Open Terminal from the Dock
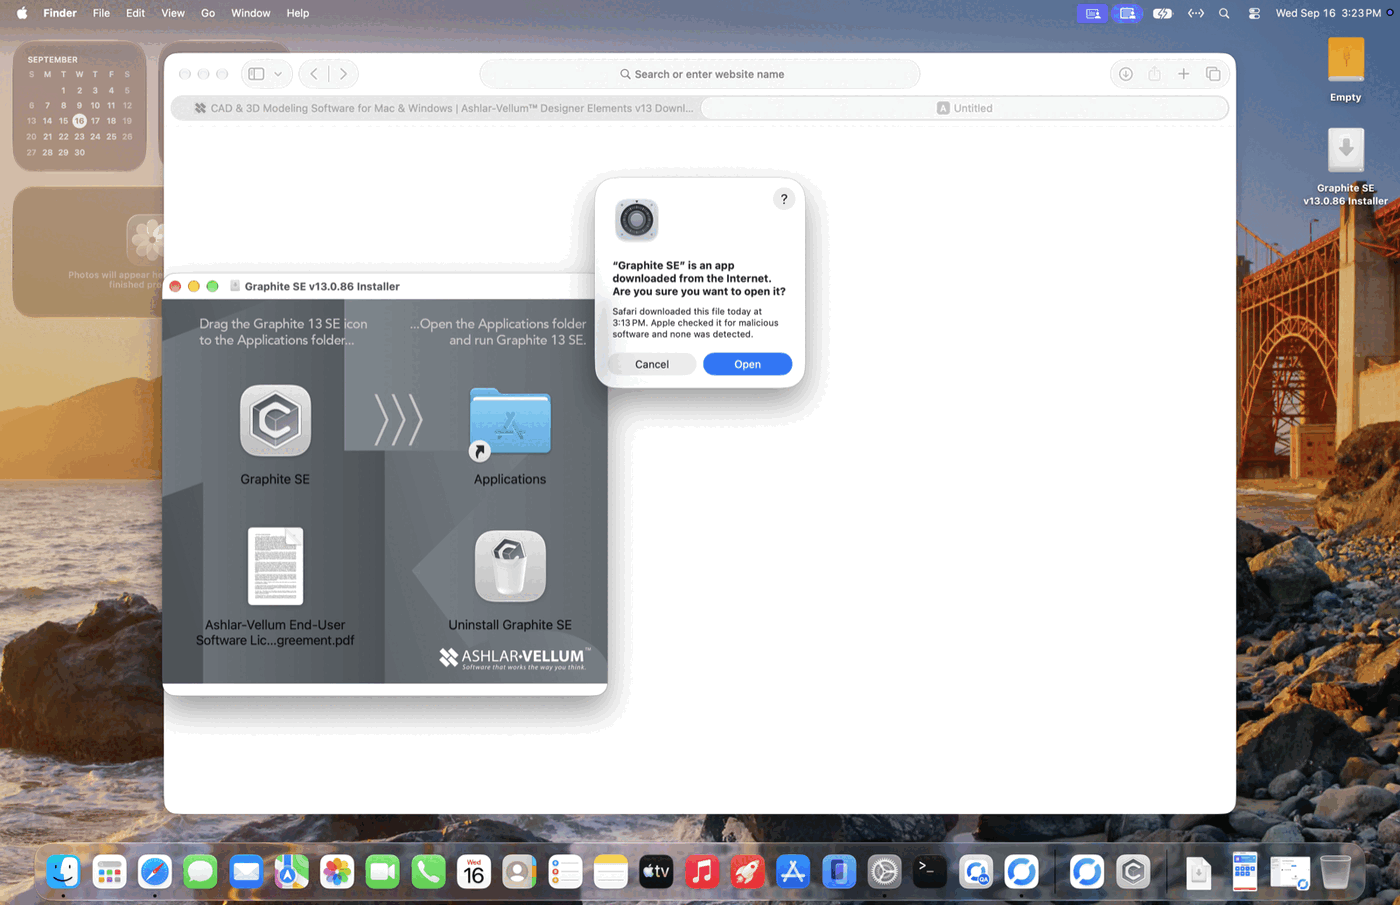1400x905 pixels. pyautogui.click(x=930, y=872)
